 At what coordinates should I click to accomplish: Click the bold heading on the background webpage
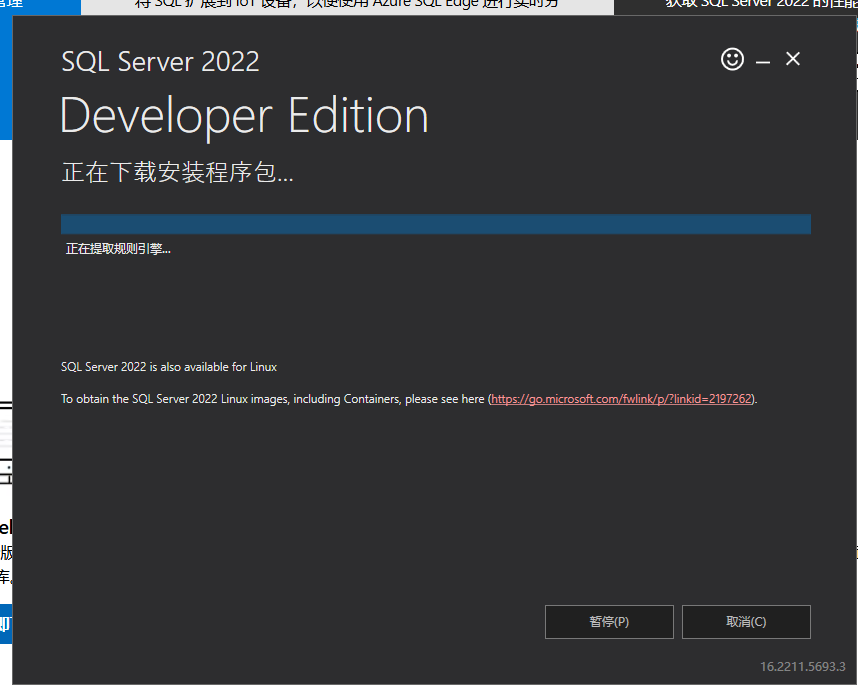[x=5, y=527]
